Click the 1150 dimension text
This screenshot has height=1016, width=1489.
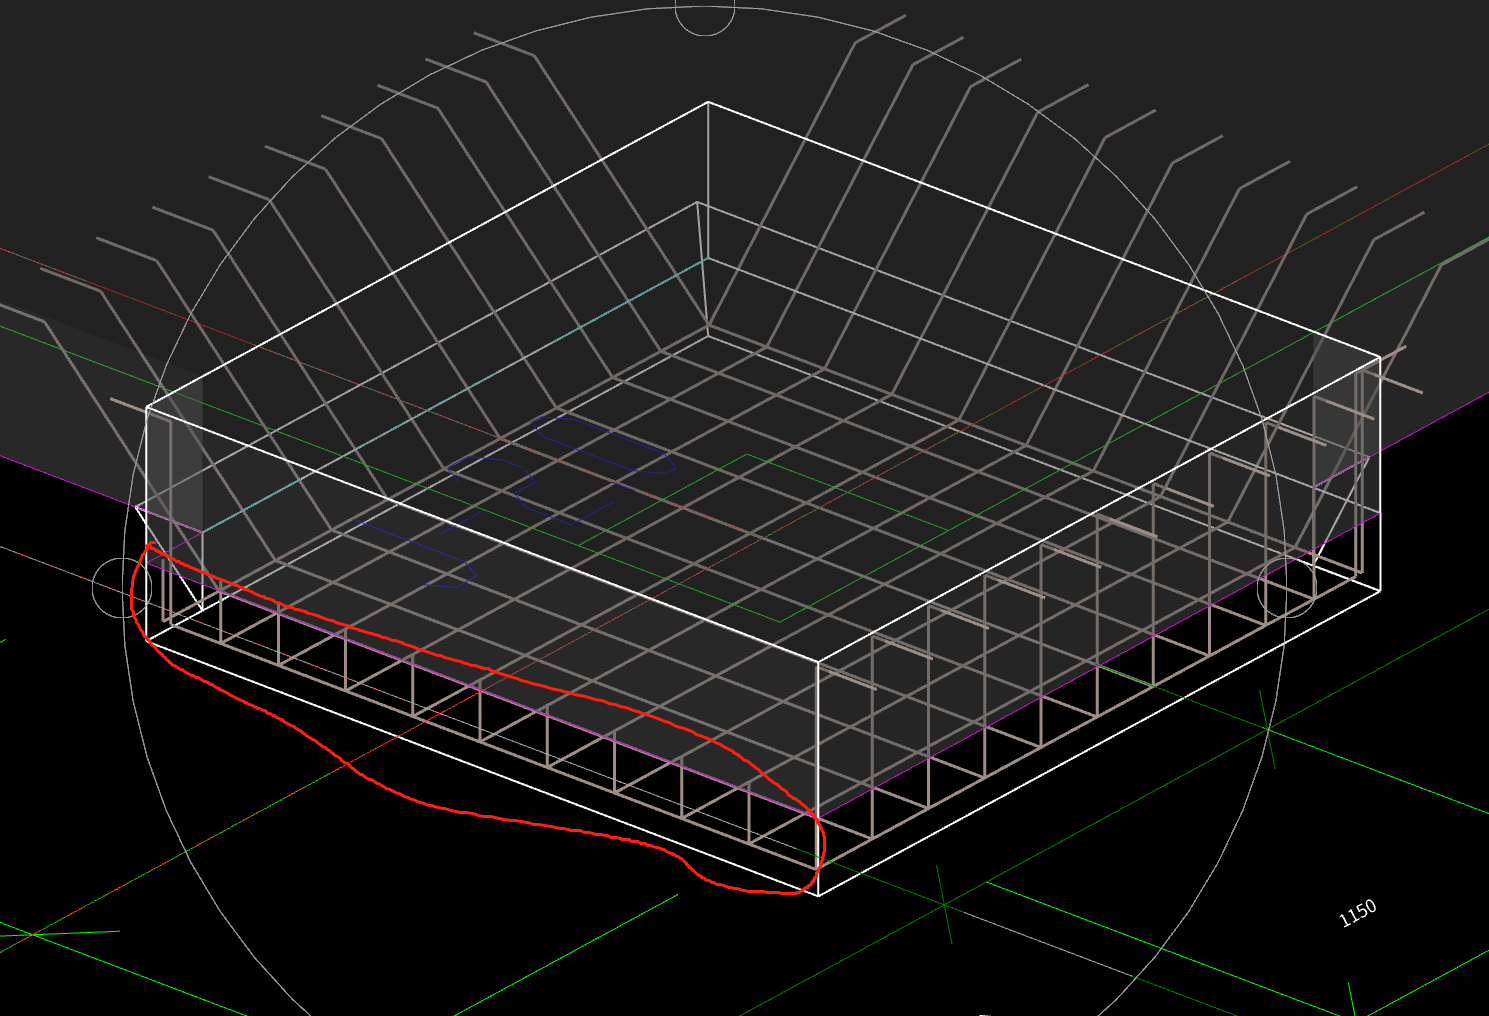(x=1357, y=913)
